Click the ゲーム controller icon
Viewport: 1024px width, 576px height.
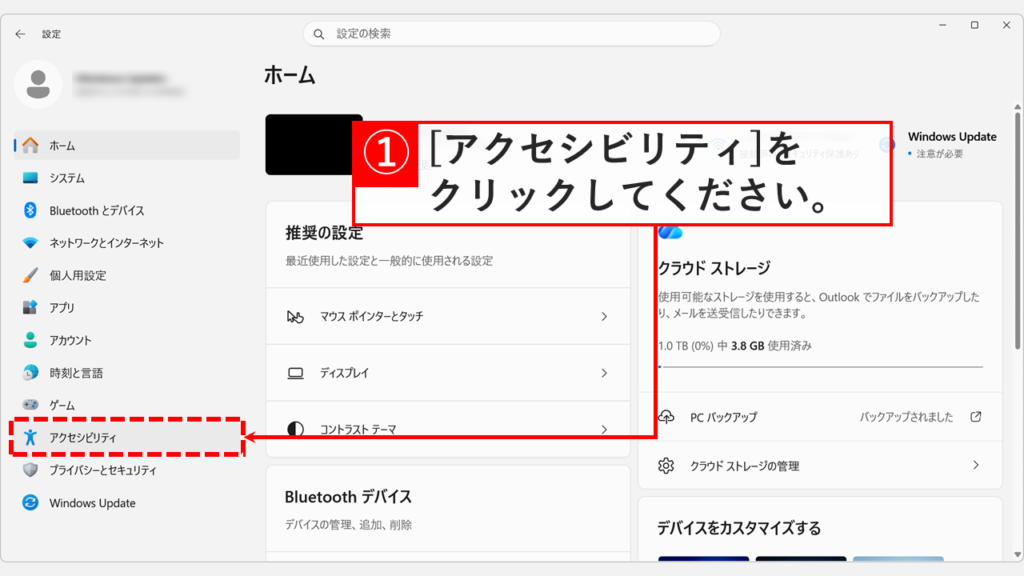point(30,405)
